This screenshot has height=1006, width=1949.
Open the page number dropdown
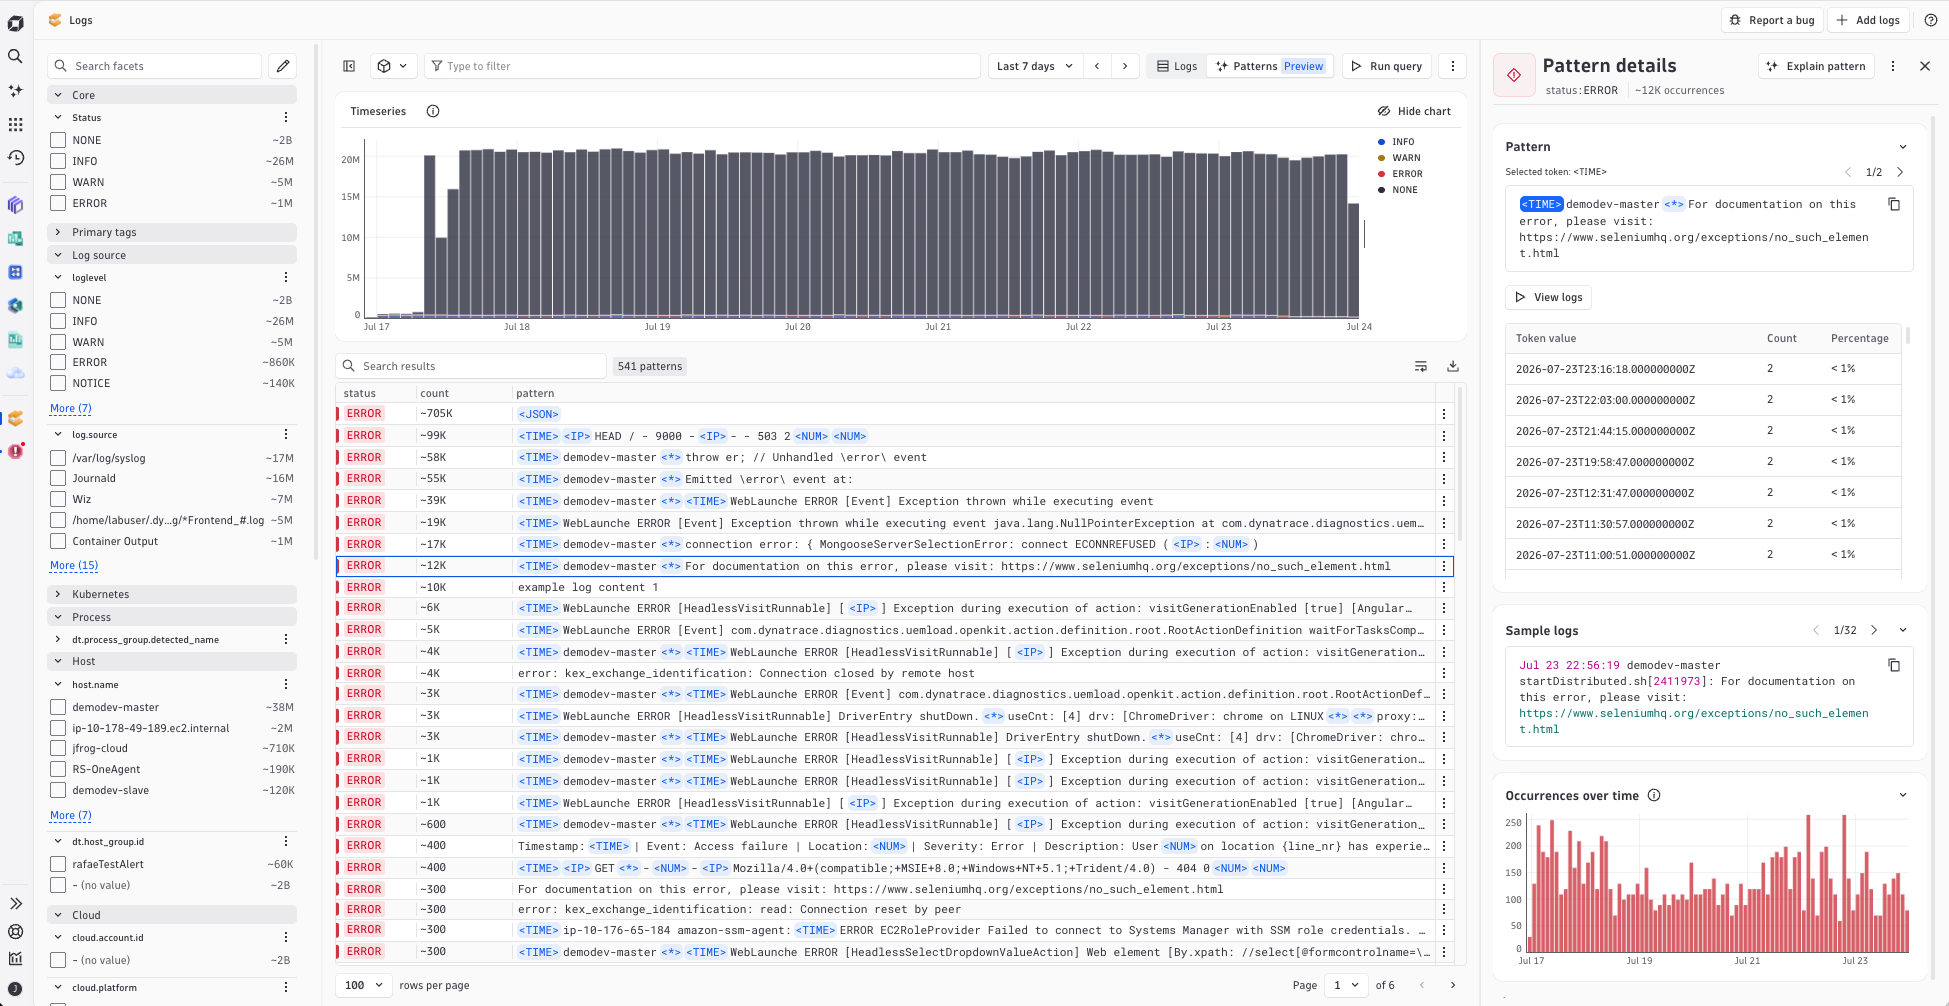tap(1346, 985)
